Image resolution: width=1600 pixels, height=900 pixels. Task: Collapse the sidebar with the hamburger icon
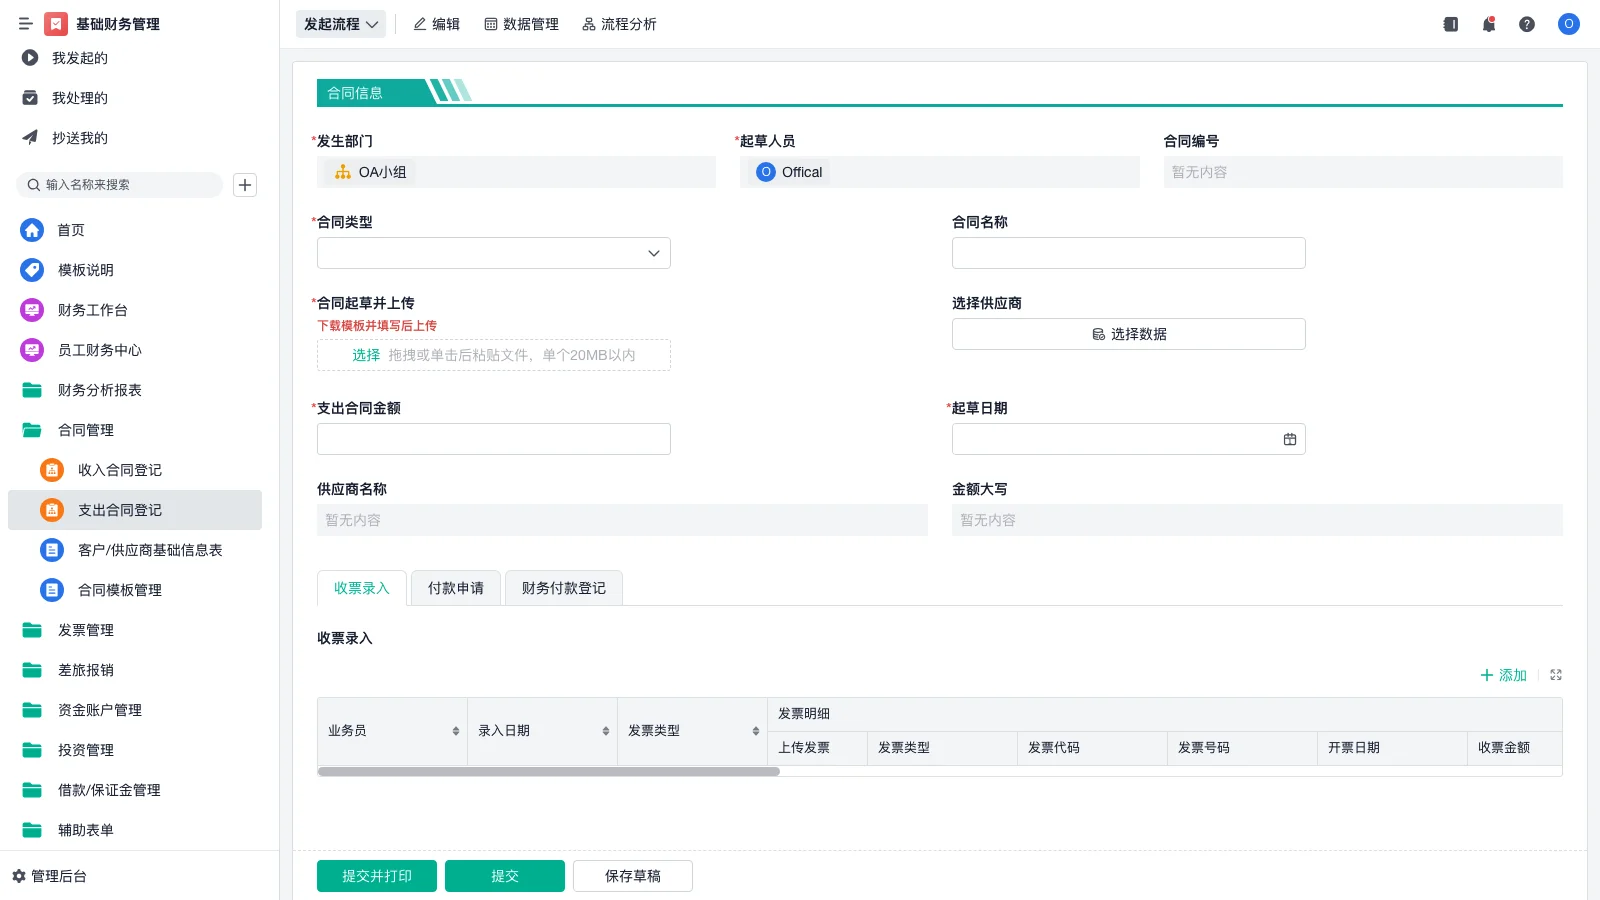(26, 24)
